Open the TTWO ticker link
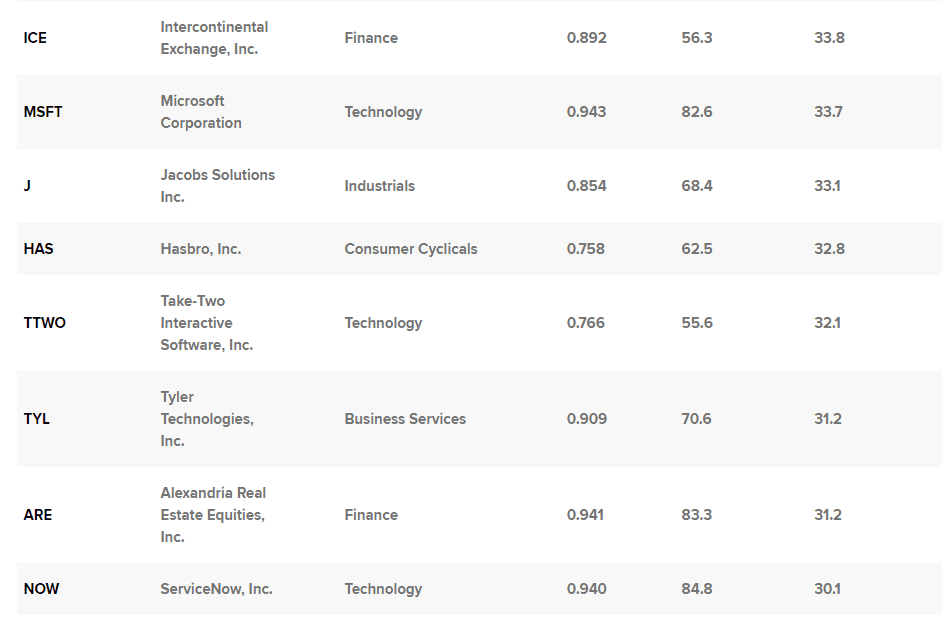The height and width of the screenshot is (618, 946). [44, 323]
